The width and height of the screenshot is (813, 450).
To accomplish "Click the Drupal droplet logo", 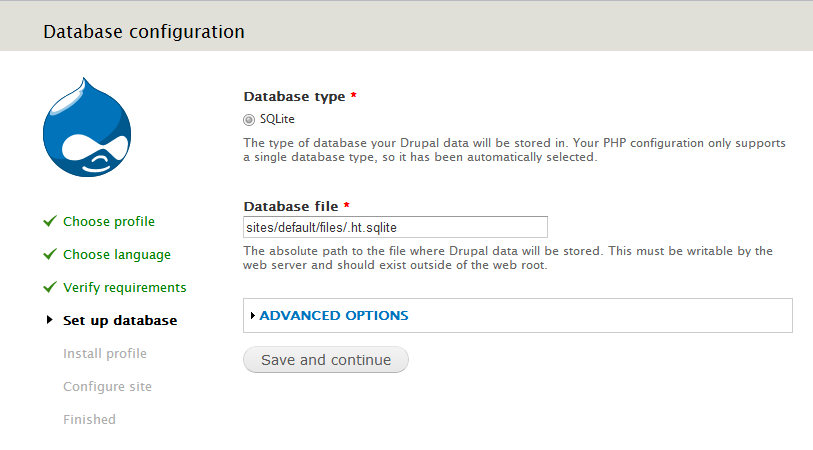I will tap(88, 127).
